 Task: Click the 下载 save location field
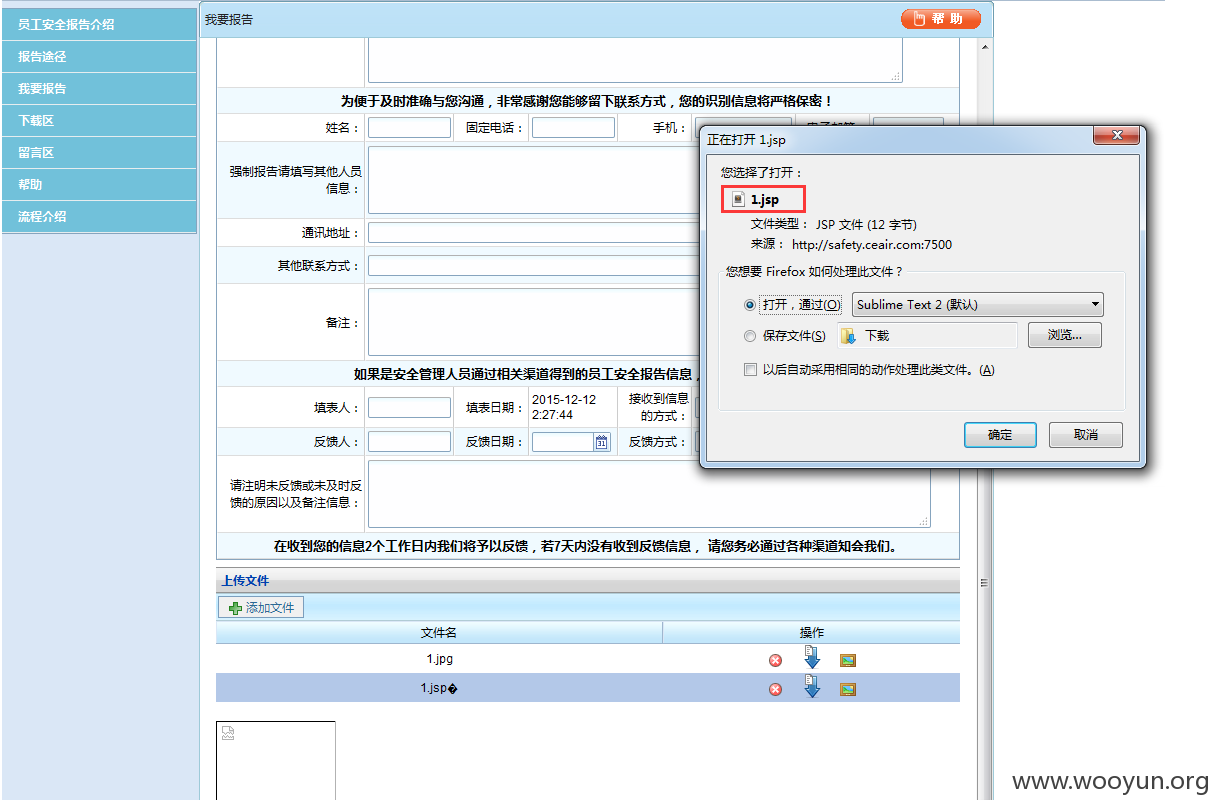click(925, 336)
